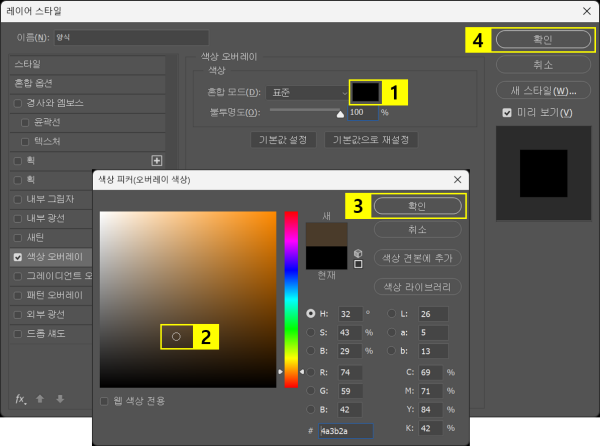This screenshot has height=446, width=600.
Task: Select 드롭 섀도 row label
Action: click(x=46, y=334)
